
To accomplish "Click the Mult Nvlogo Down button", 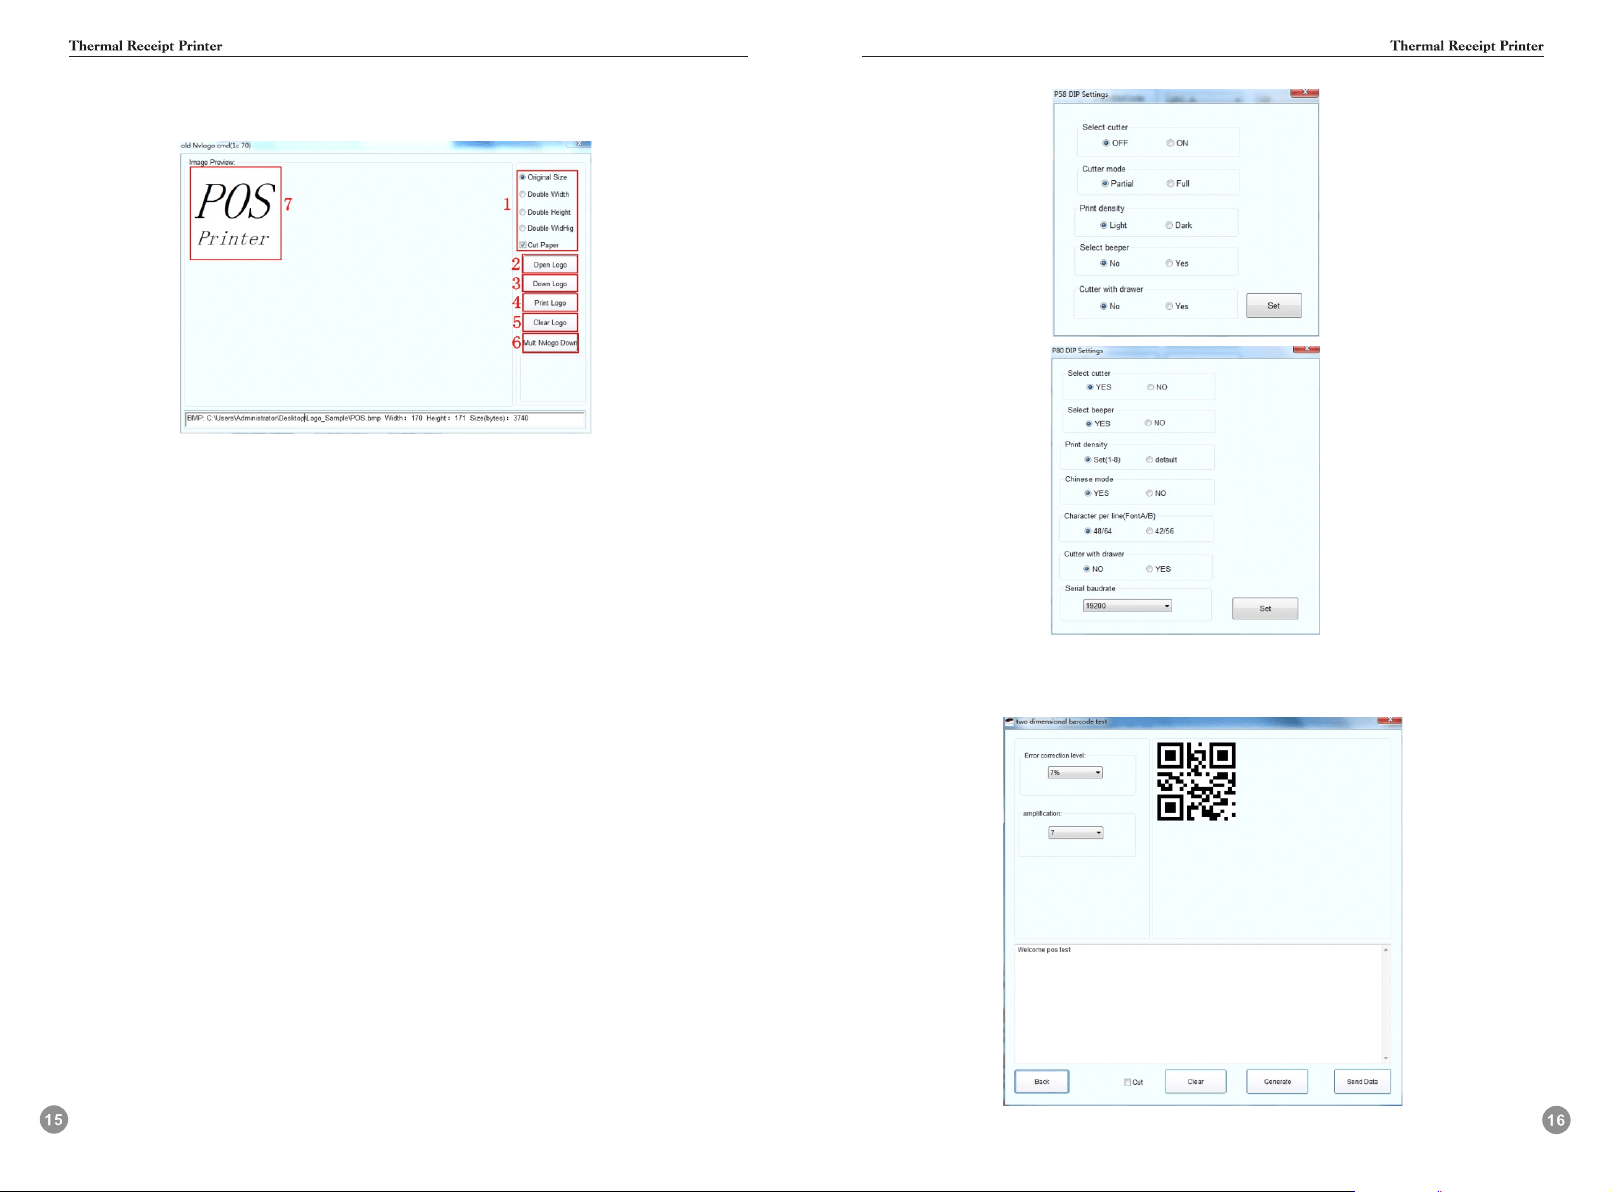I will [x=550, y=343].
